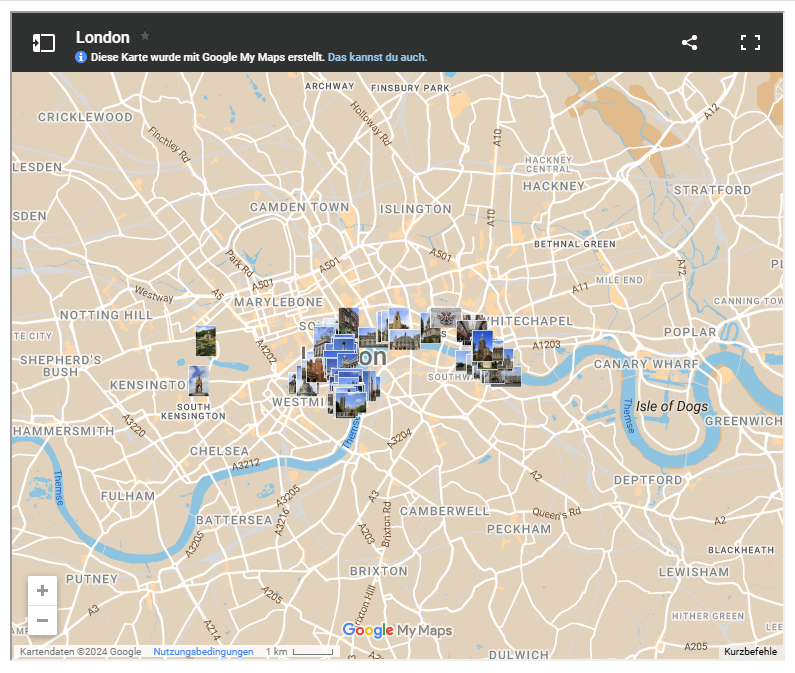Zoom in with the plus button

(x=42, y=590)
